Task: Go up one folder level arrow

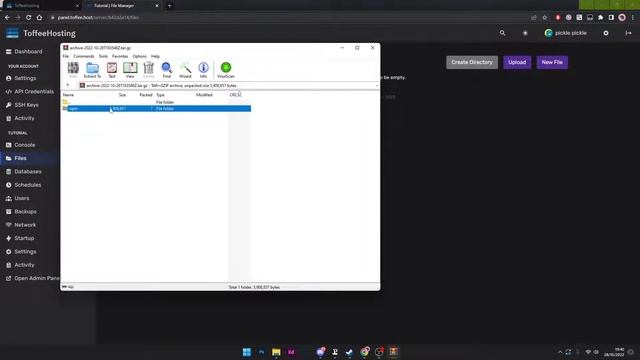Action: click(x=68, y=85)
